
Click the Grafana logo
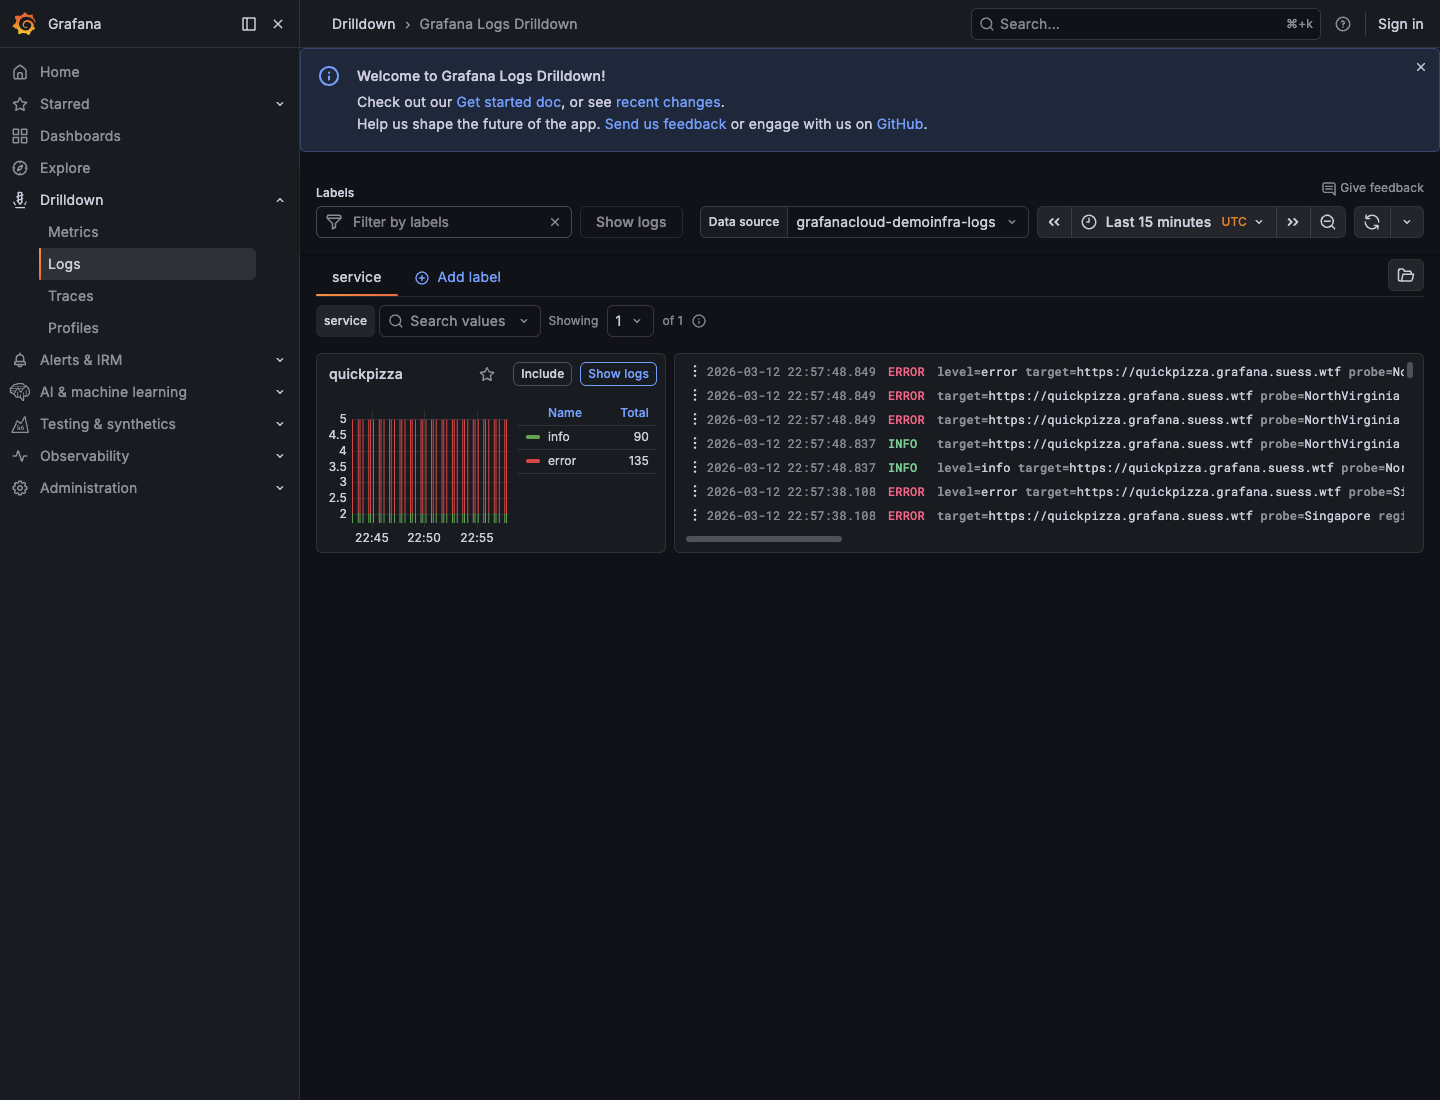[x=24, y=23]
